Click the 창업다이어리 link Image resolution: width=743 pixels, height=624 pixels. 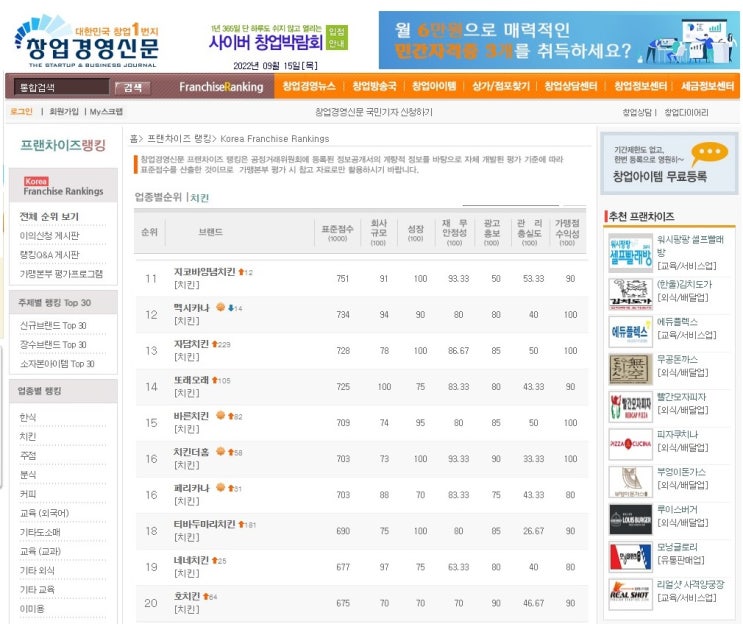pyautogui.click(x=686, y=112)
